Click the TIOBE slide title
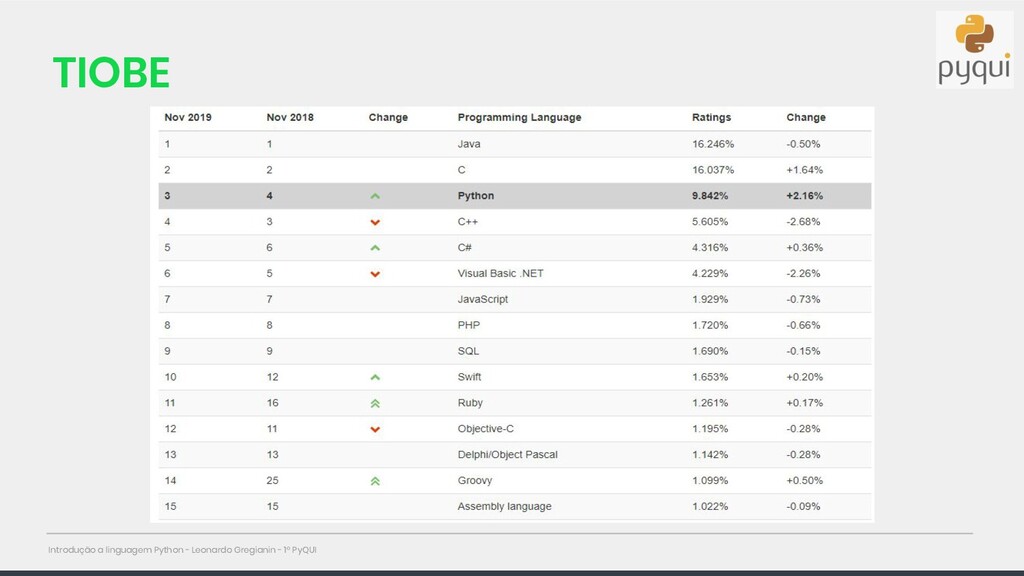Viewport: 1024px width, 576px height. pos(111,72)
